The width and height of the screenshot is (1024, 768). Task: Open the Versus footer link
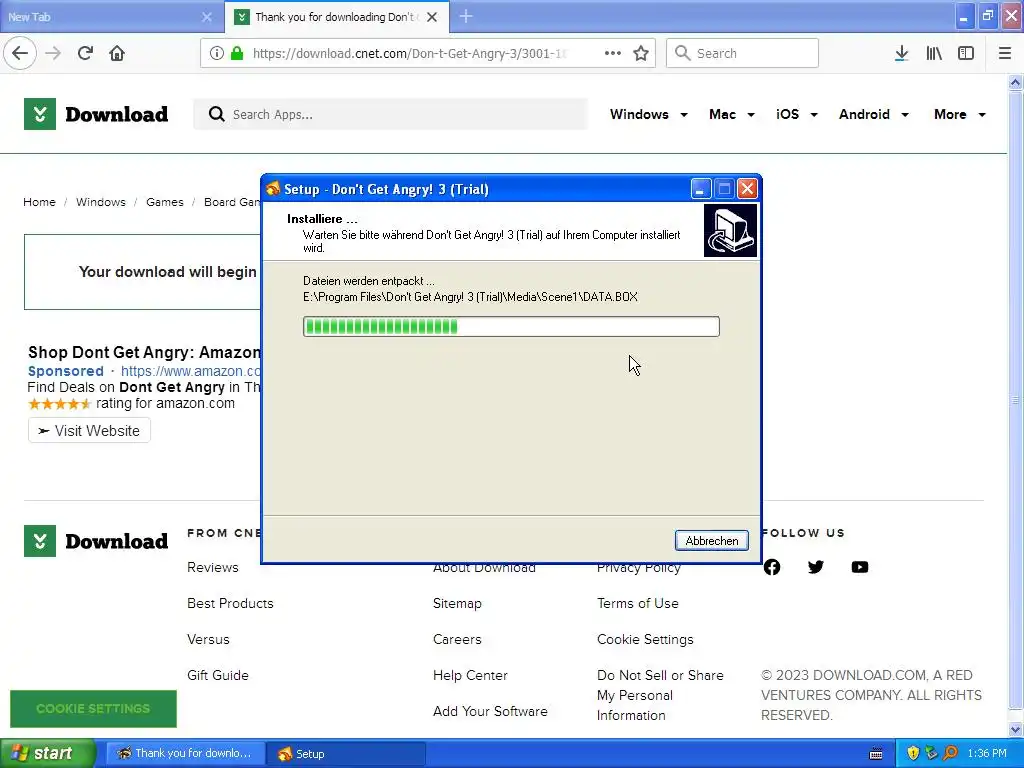coord(208,639)
